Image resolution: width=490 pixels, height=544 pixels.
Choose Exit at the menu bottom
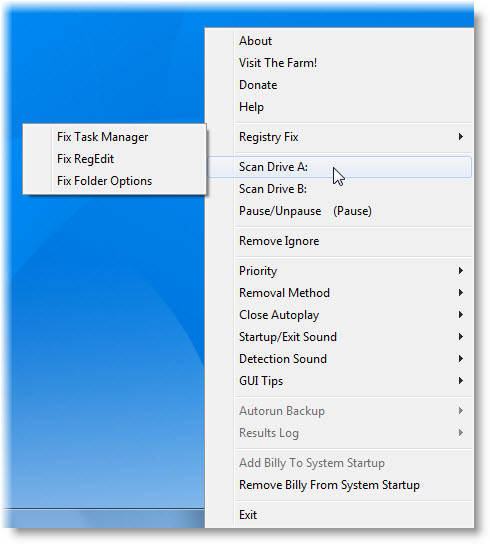click(339, 515)
